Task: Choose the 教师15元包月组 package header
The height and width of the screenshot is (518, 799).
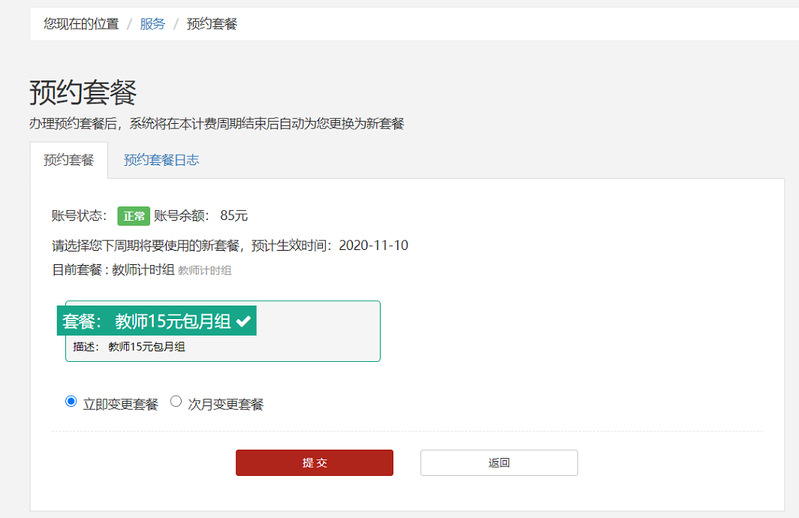Action: [157, 321]
